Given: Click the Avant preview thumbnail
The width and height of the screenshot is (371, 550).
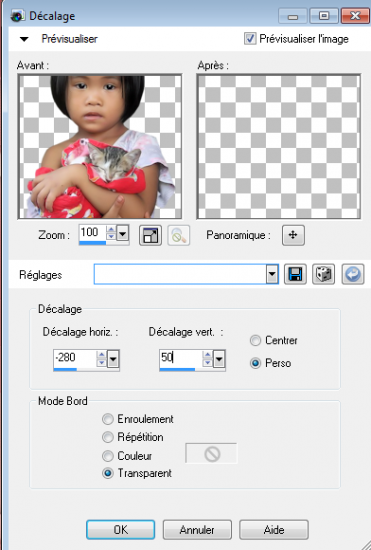Looking at the screenshot, I should (100, 146).
